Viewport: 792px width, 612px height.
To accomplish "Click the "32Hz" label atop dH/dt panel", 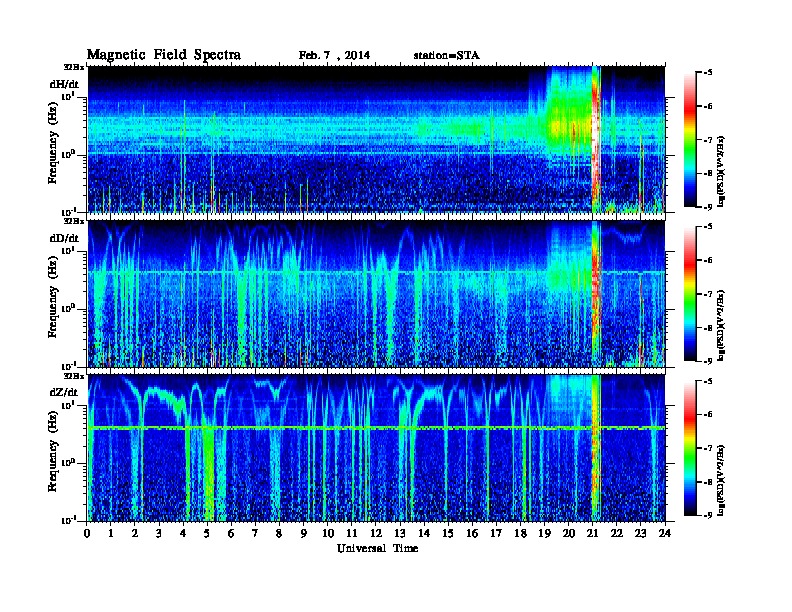I will point(73,67).
